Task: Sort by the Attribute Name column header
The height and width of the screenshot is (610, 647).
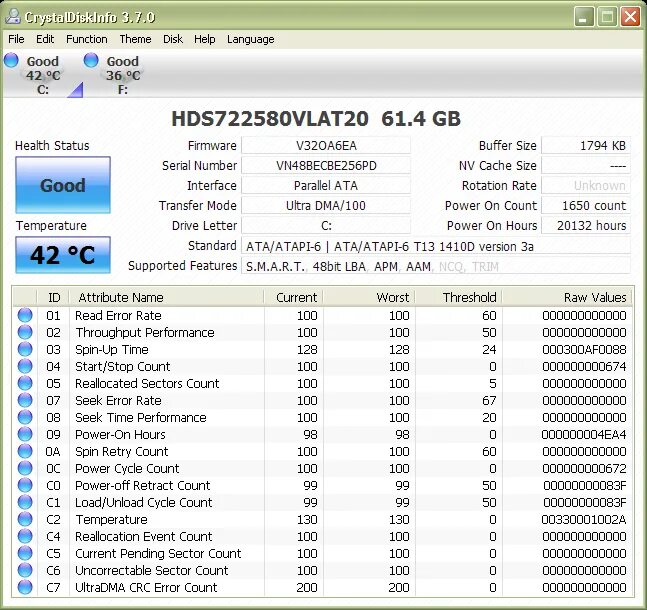Action: [167, 297]
